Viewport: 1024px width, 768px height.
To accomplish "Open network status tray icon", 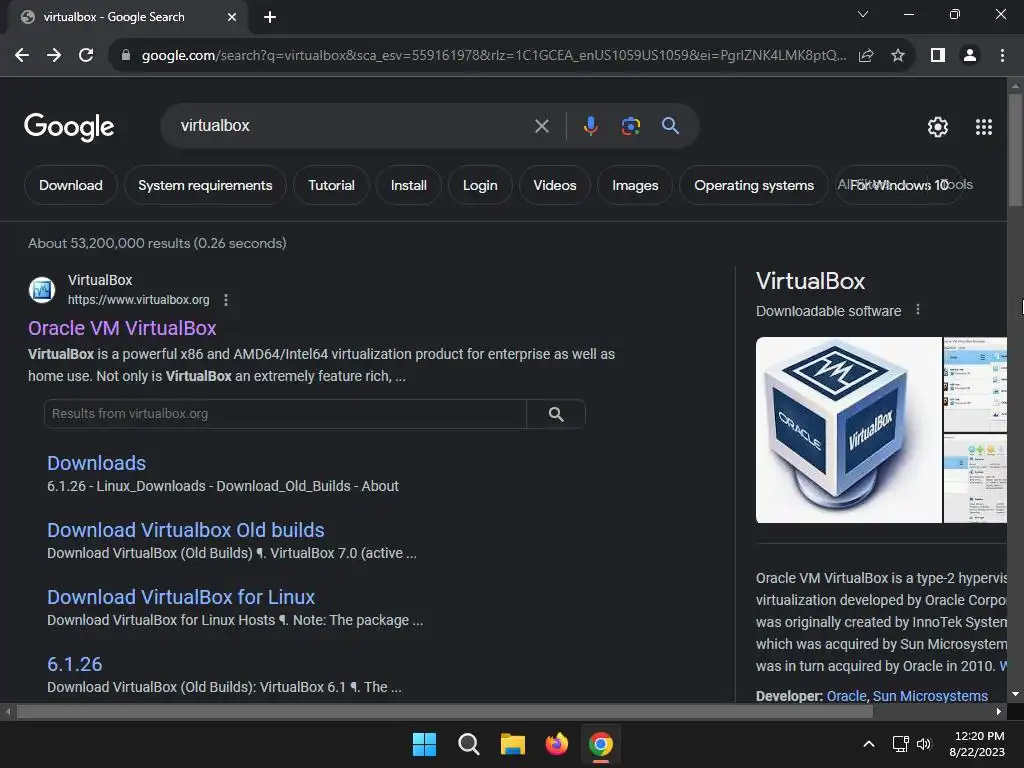I will [x=901, y=744].
